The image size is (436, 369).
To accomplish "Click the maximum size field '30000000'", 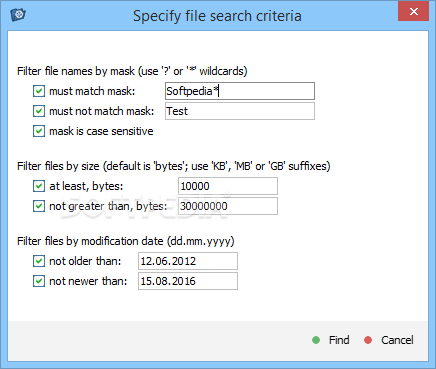I will pyautogui.click(x=228, y=206).
